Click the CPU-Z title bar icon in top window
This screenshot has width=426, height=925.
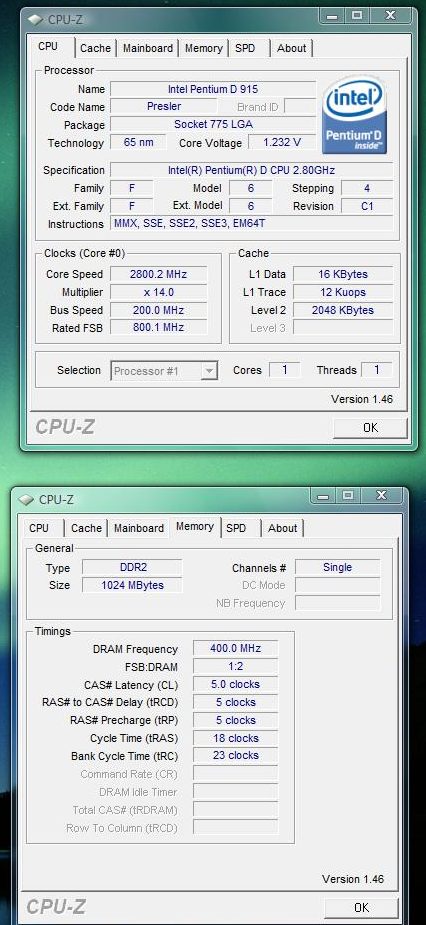[35, 19]
